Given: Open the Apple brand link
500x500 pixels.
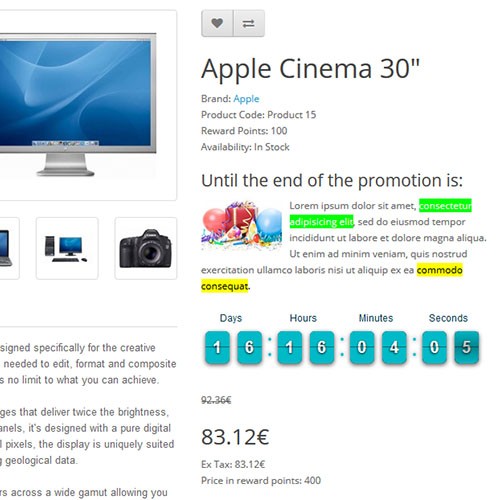Looking at the screenshot, I should (246, 99).
